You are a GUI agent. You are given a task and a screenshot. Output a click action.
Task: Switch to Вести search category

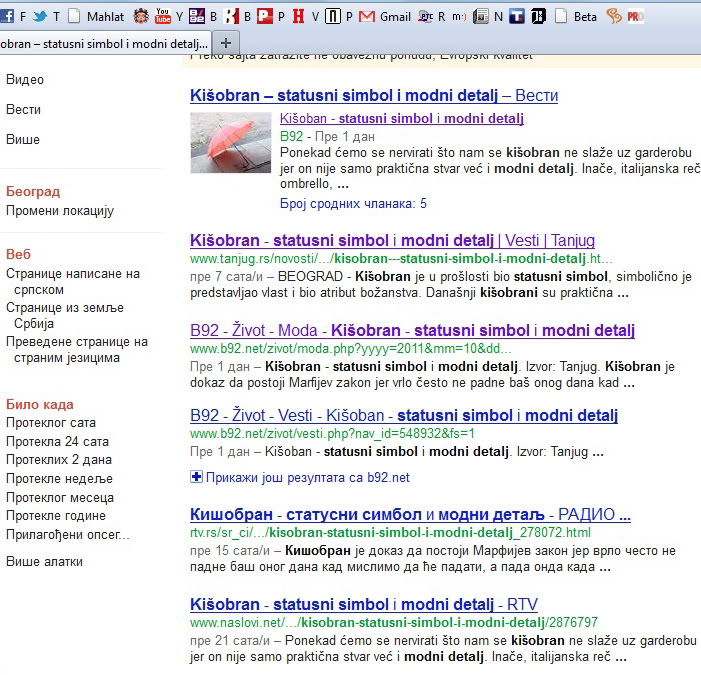click(23, 110)
